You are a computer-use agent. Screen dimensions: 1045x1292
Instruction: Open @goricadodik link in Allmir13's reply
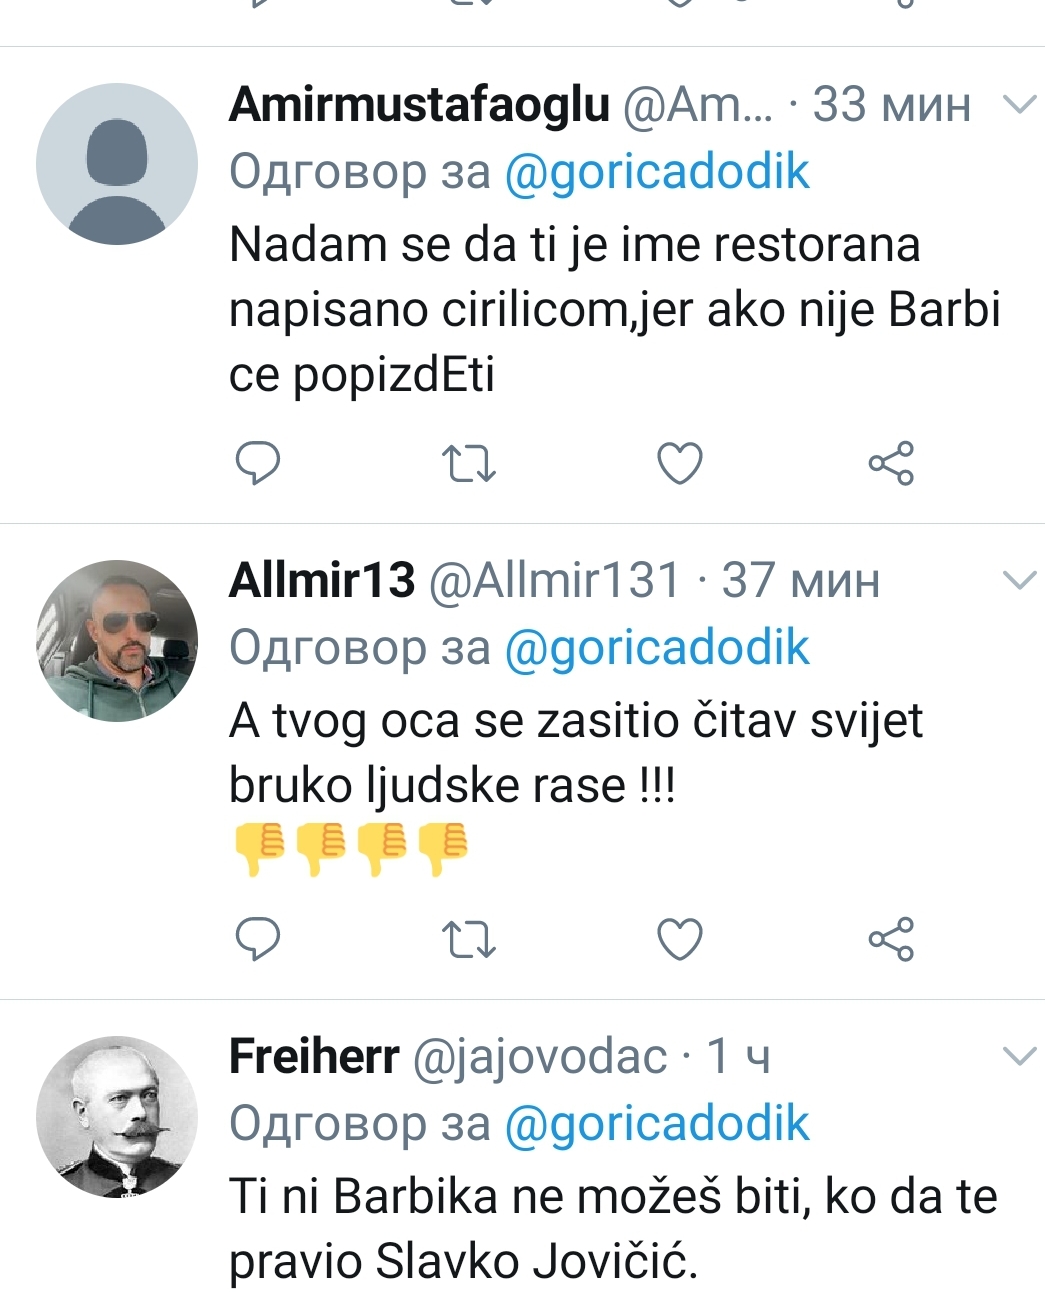click(x=656, y=648)
